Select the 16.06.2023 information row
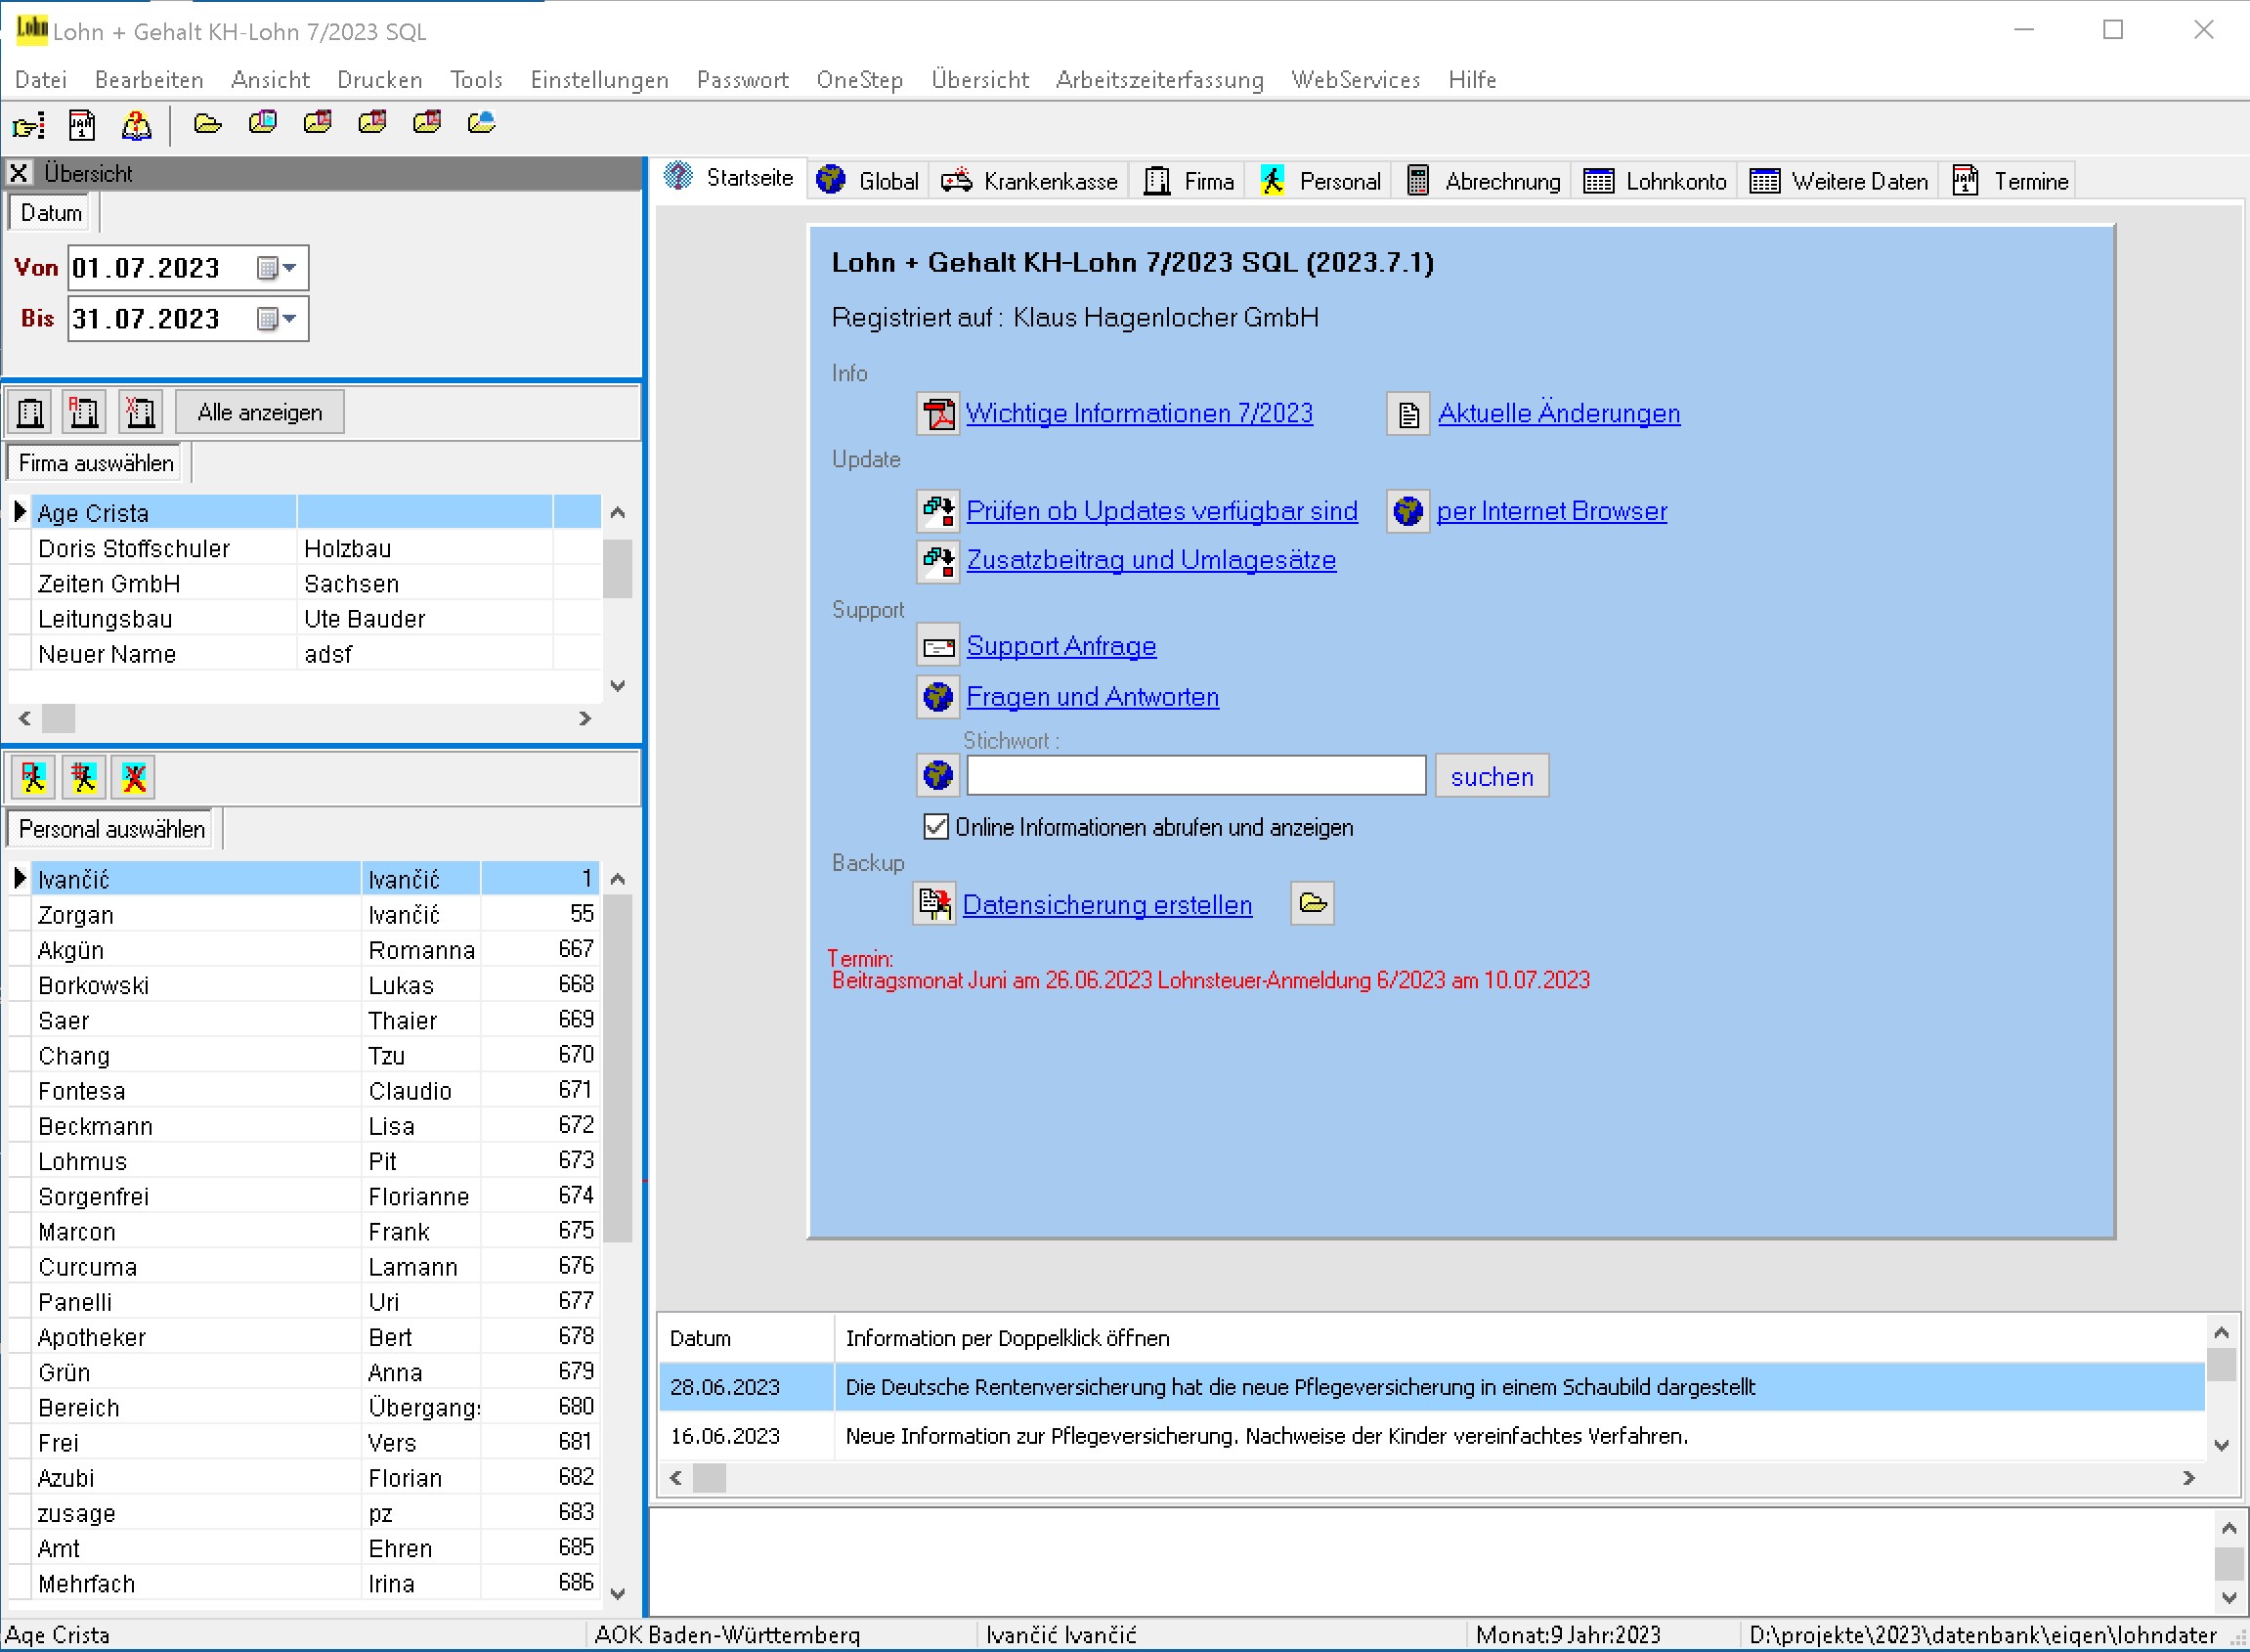The height and width of the screenshot is (1652, 2250). (x=1432, y=1436)
